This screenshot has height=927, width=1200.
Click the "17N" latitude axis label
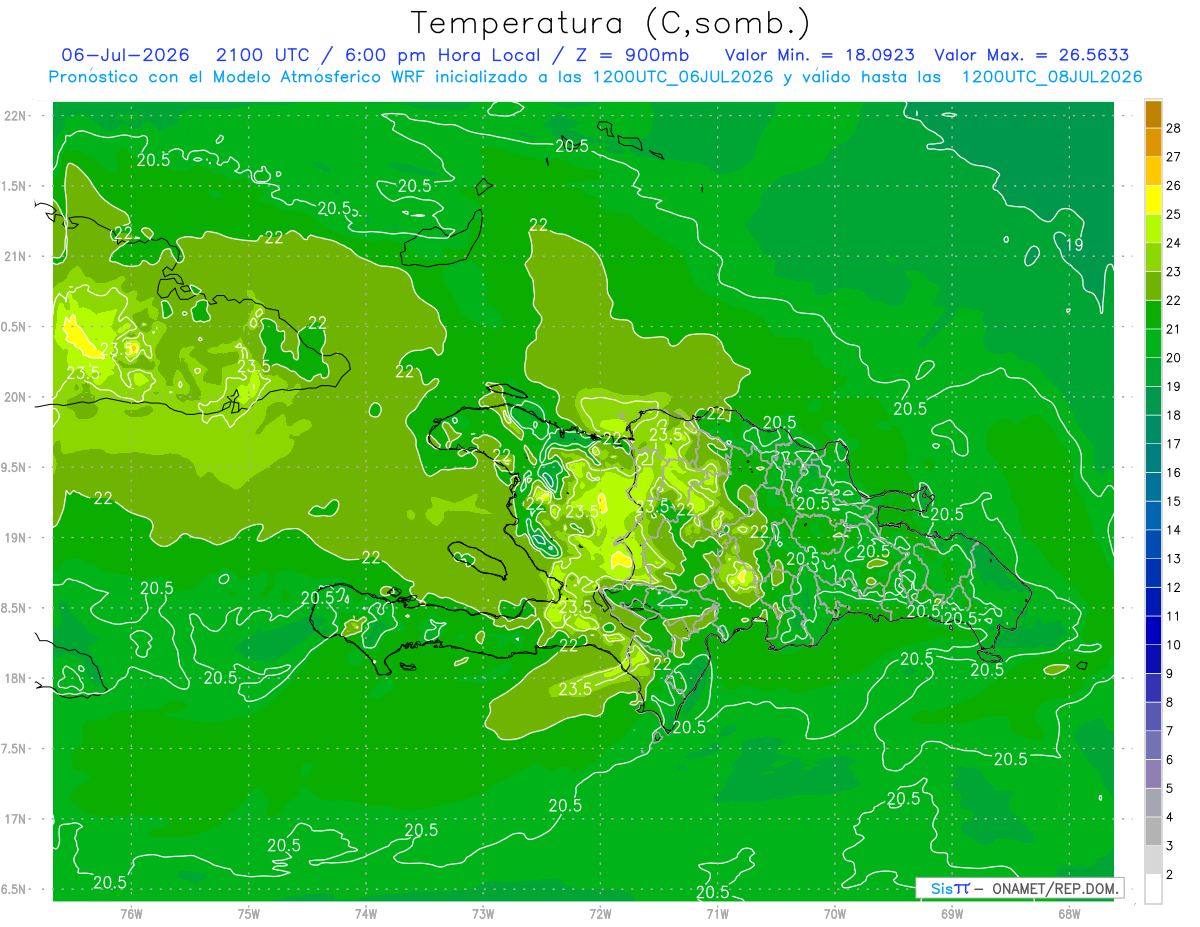pos(16,820)
